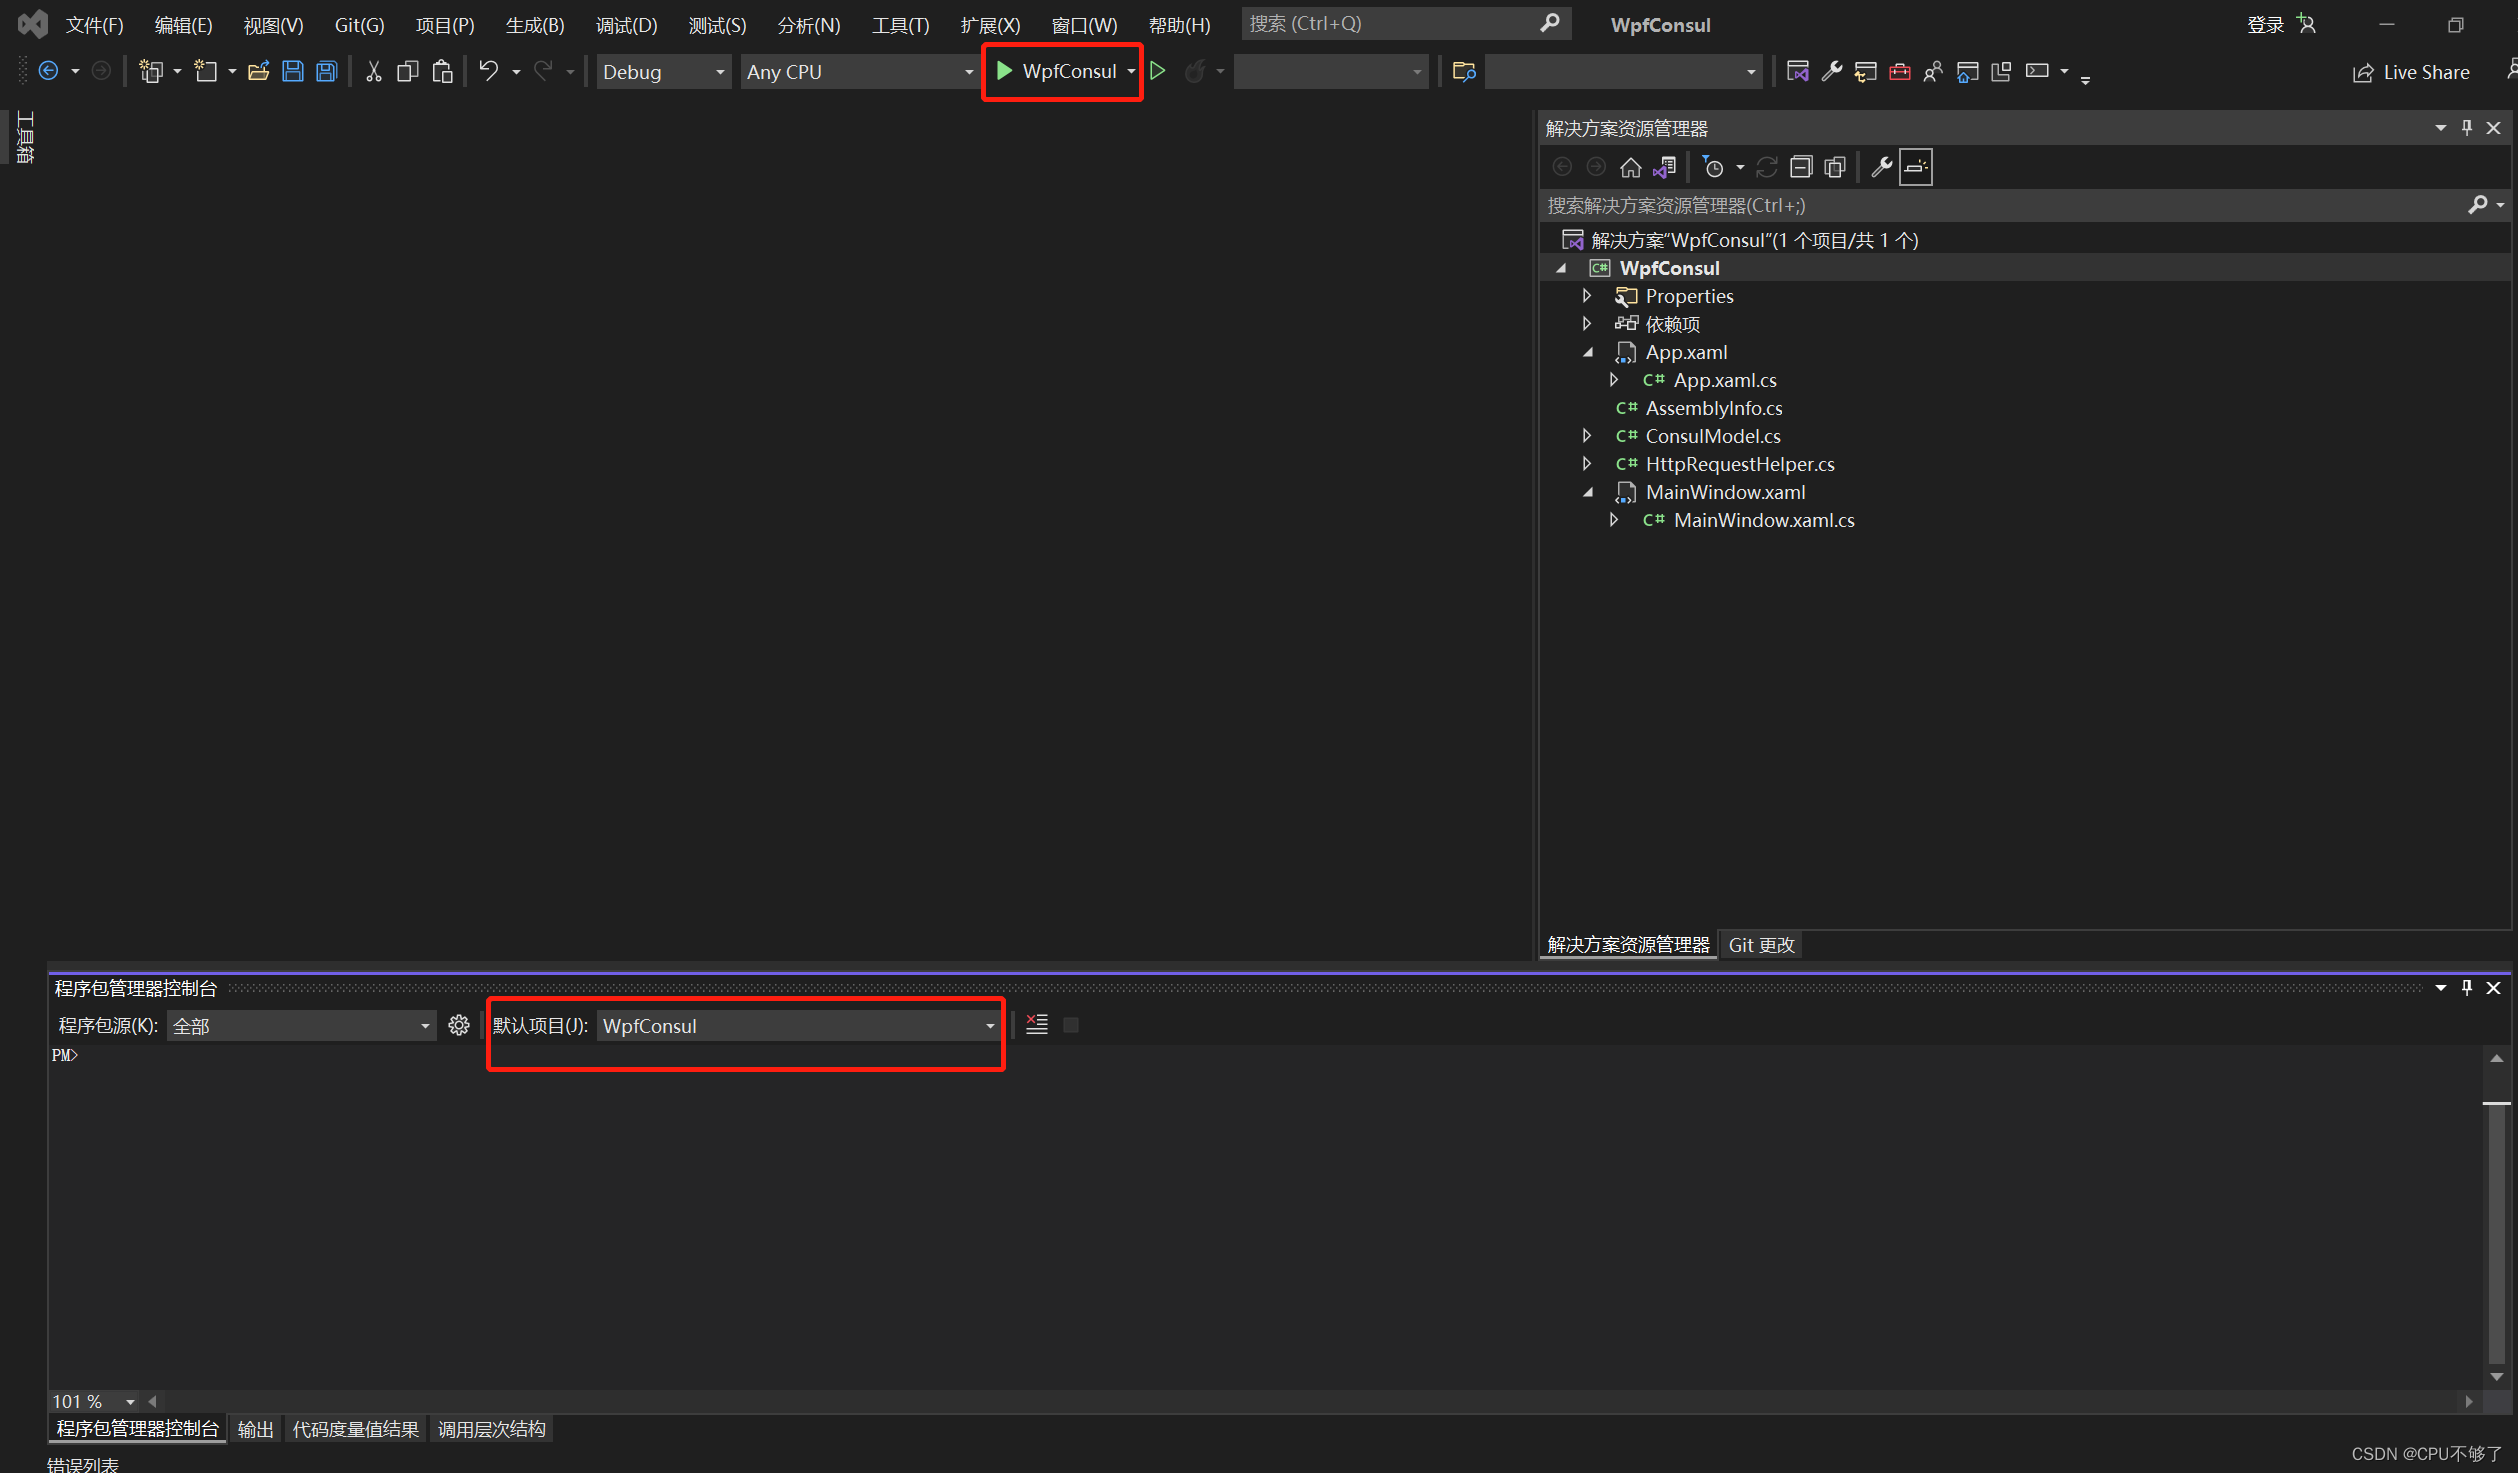The height and width of the screenshot is (1473, 2518).
Task: Click Collapse All in Solution Explorer toolbar
Action: pyautogui.click(x=1800, y=167)
